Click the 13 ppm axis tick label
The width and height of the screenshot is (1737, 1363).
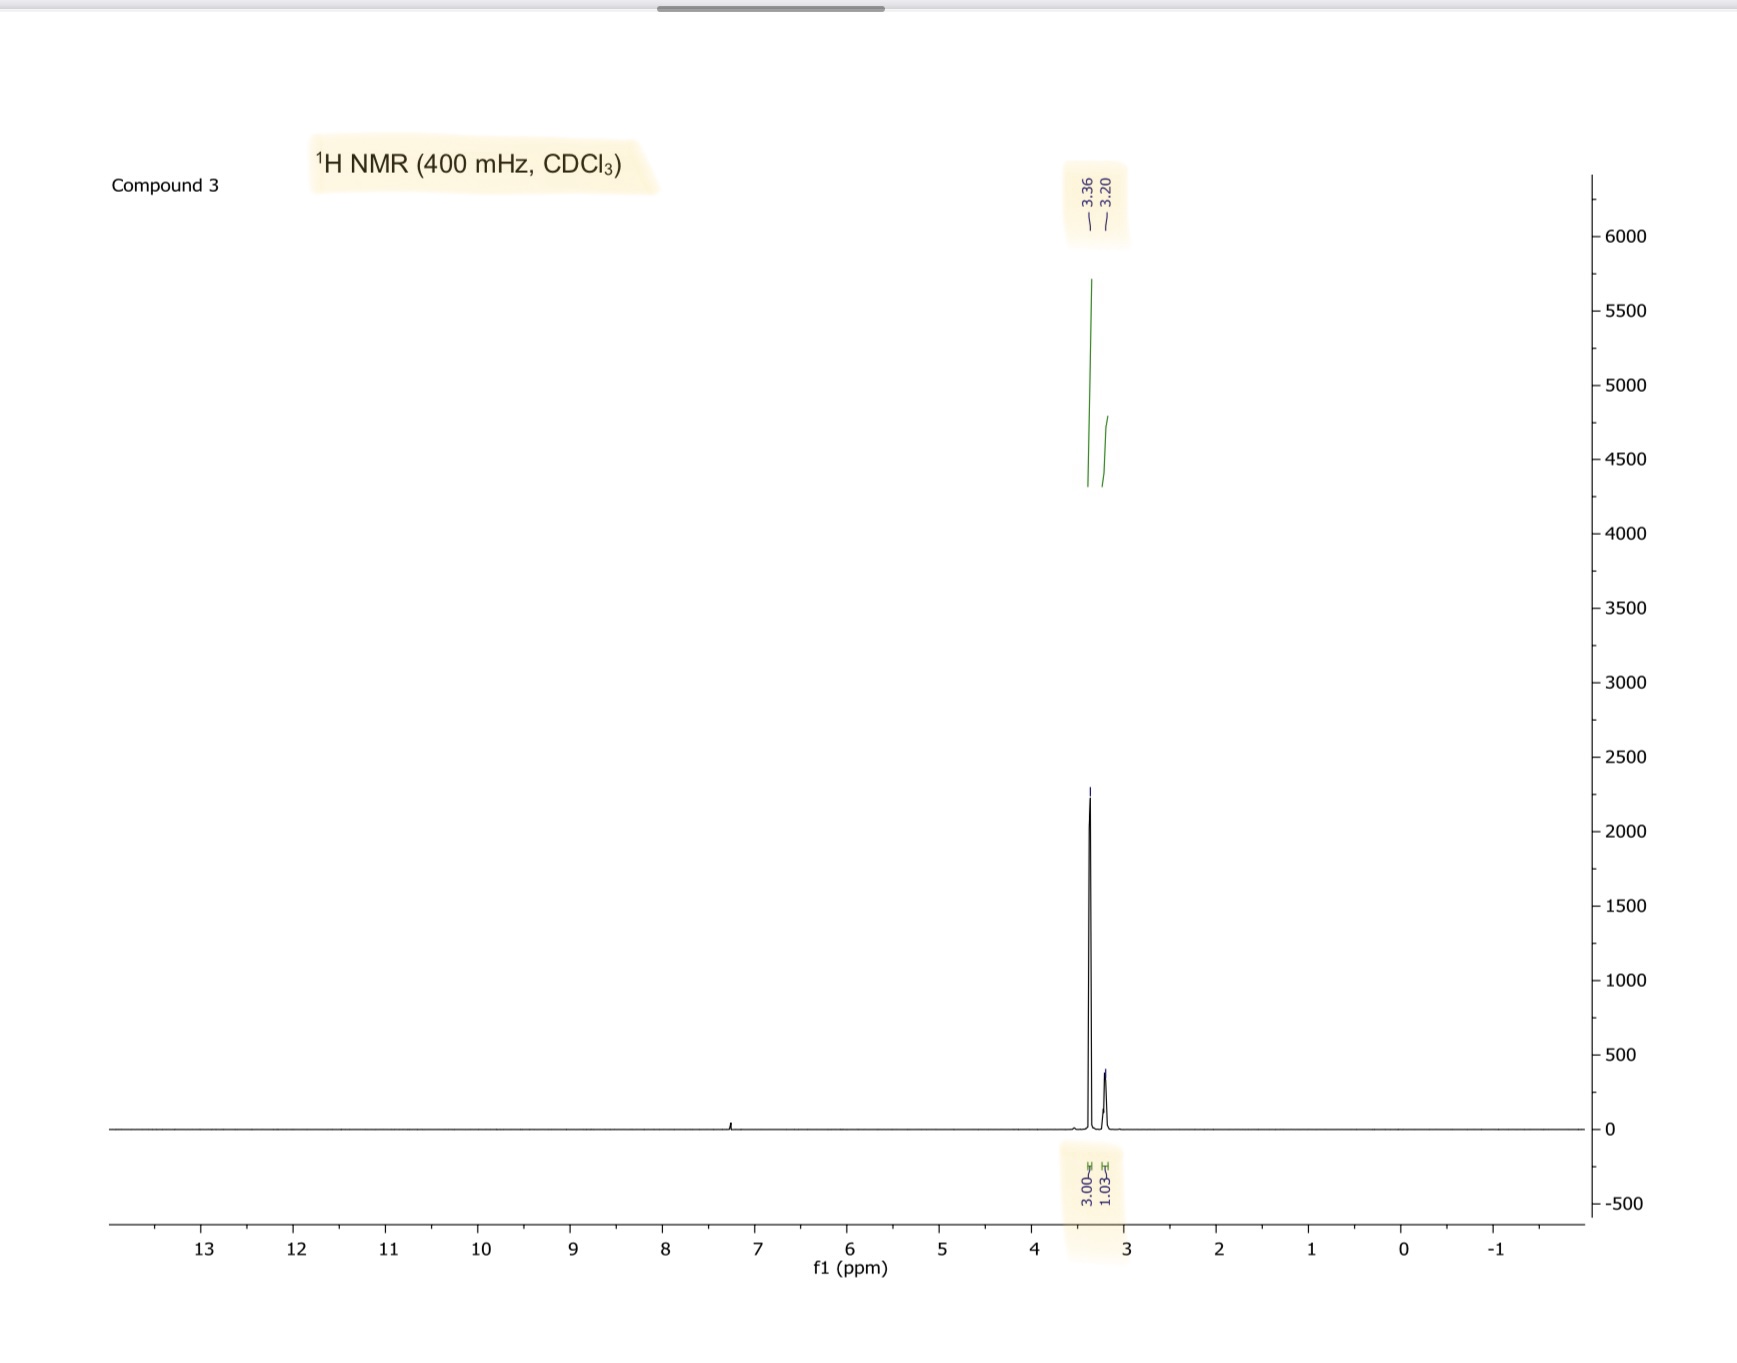coord(204,1249)
